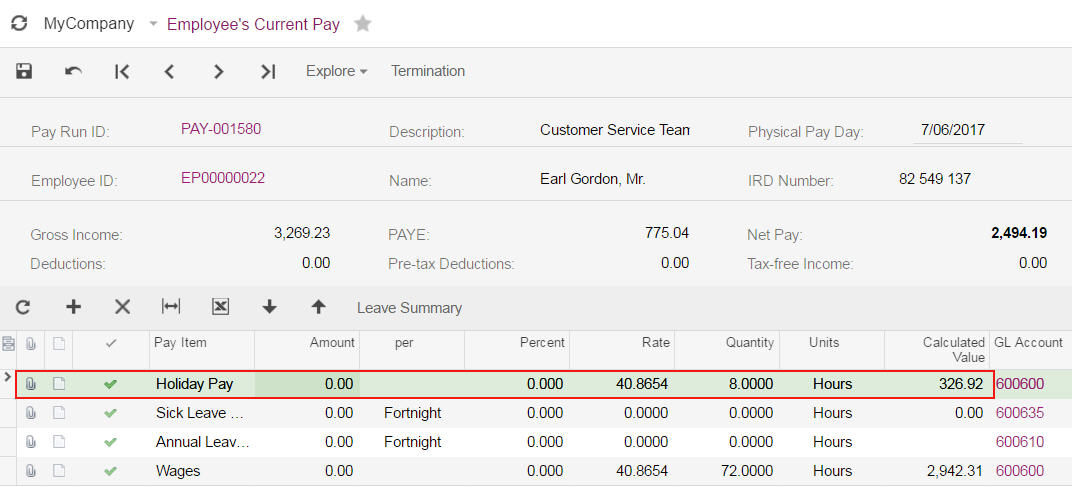The image size is (1072, 487).
Task: Add page to favorites with the star
Action: click(363, 24)
